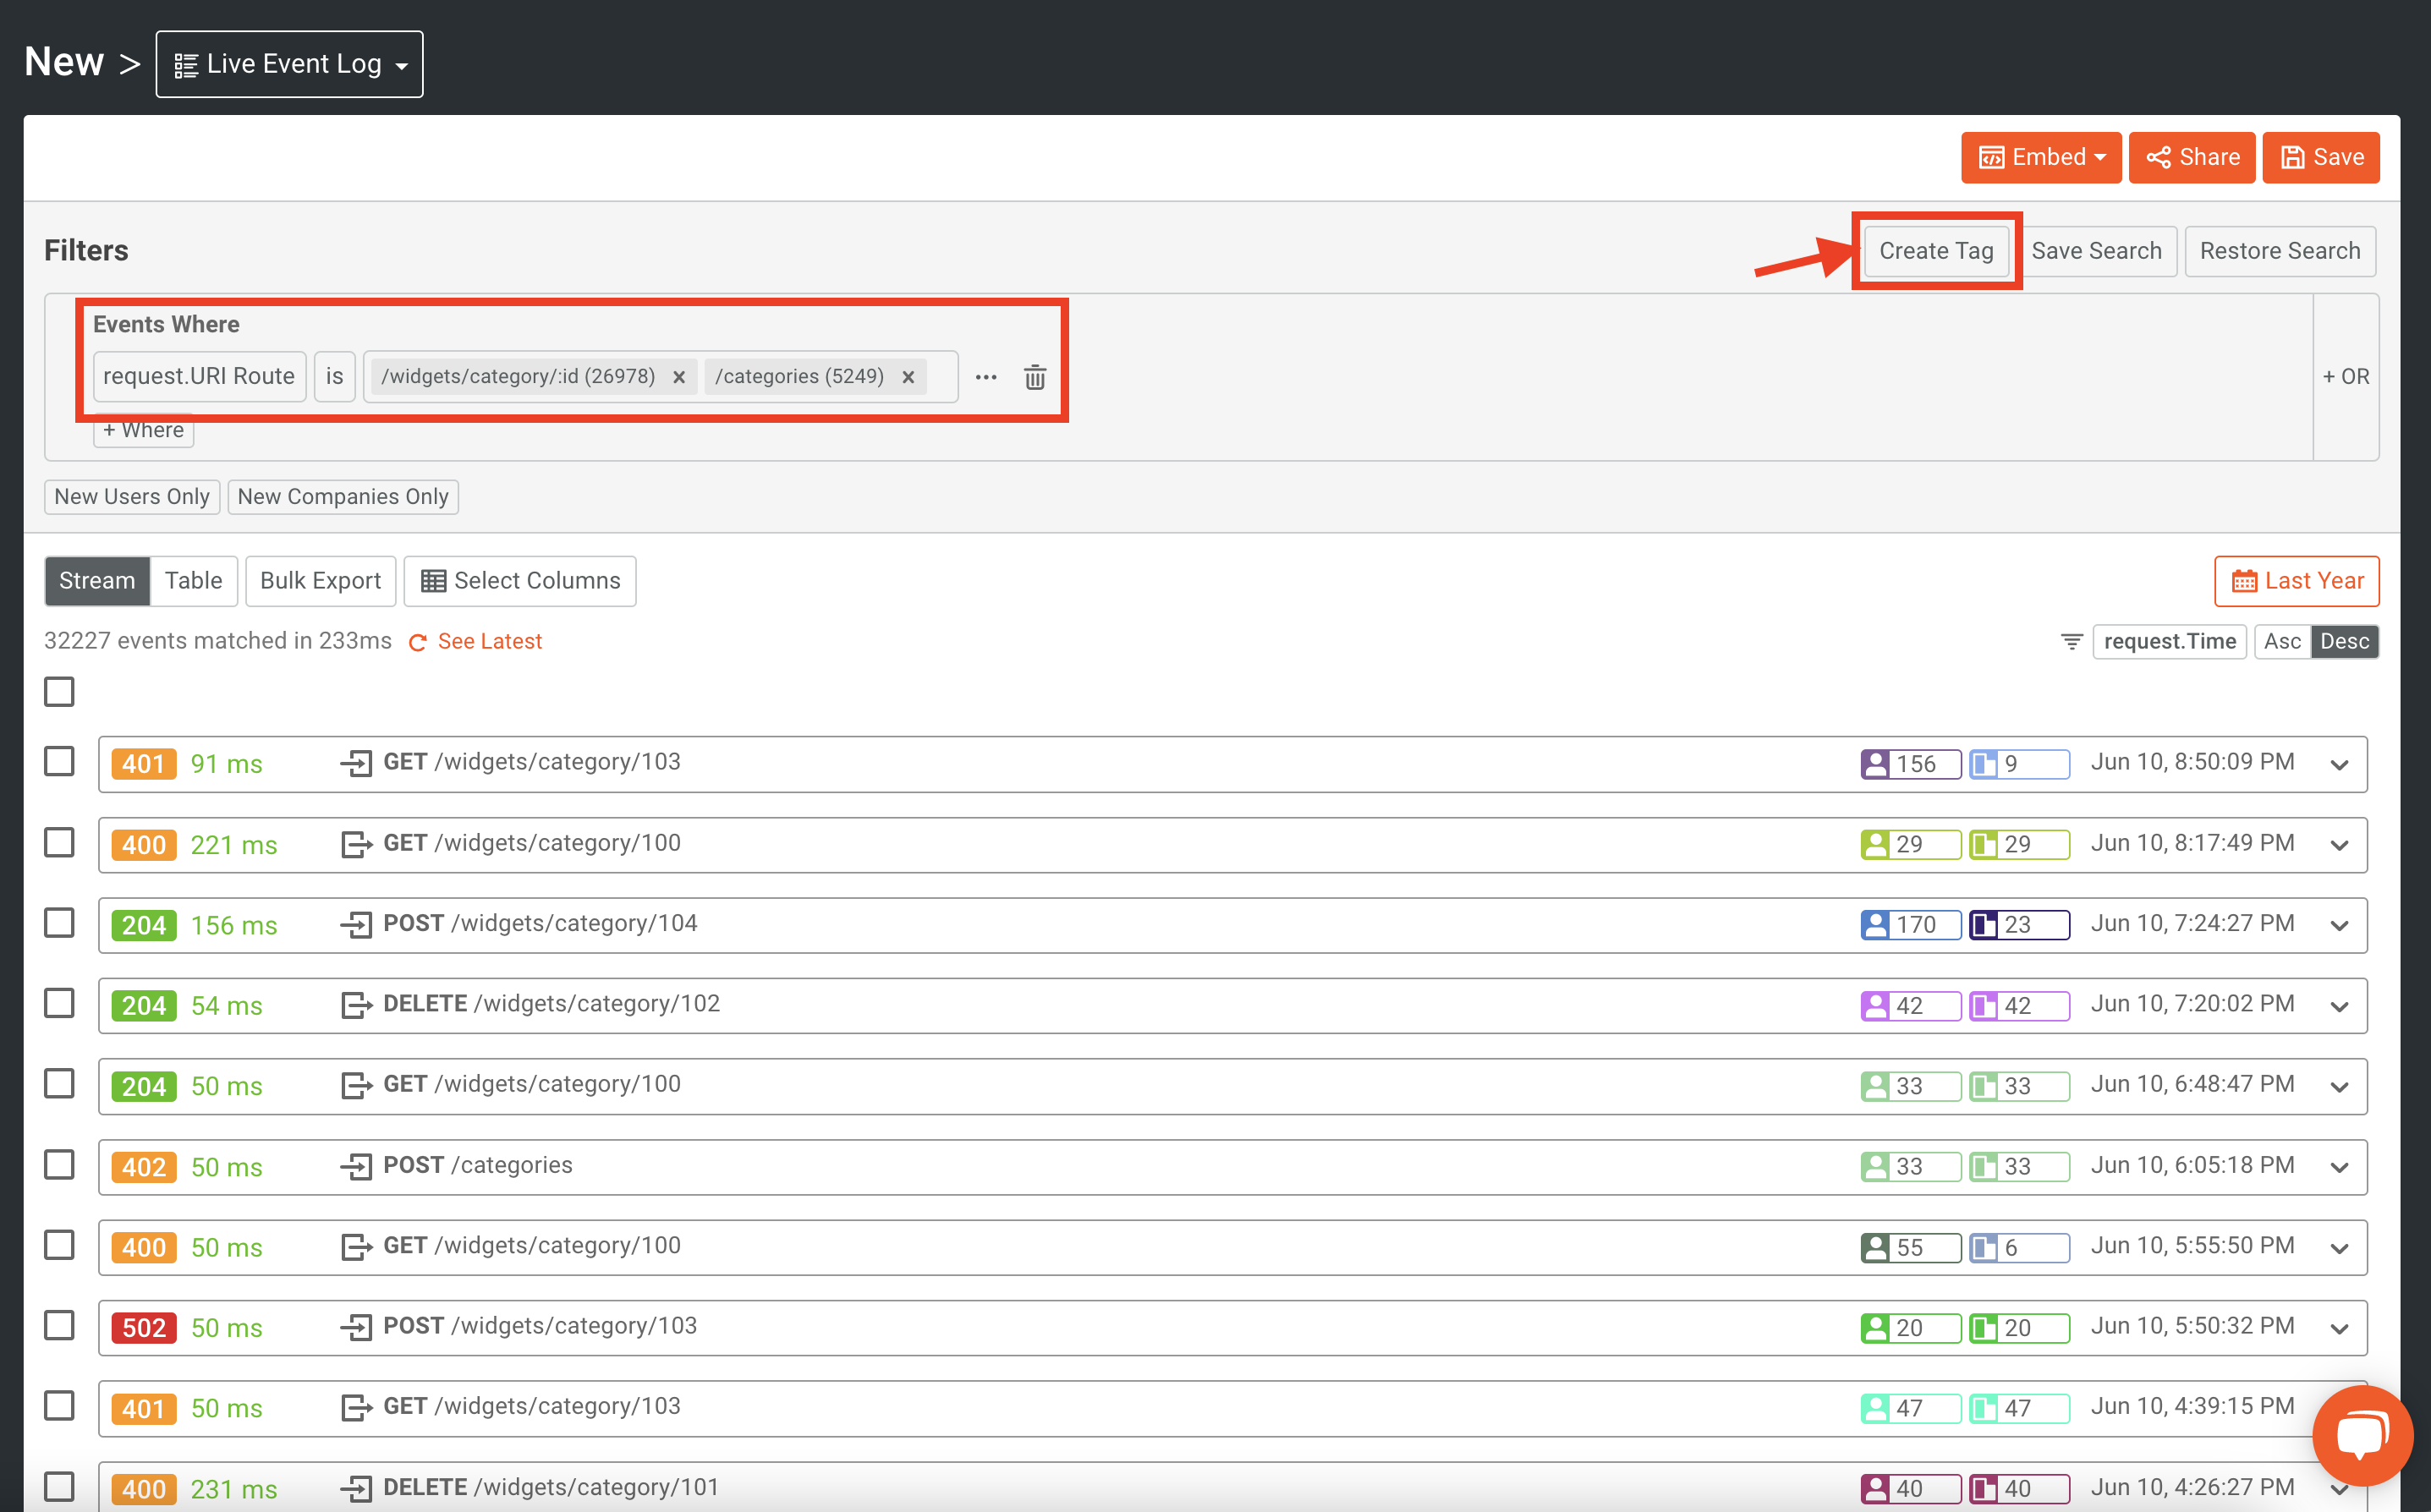Open the Embed dropdown
Viewport: 2431px width, 1512px height.
[2041, 157]
